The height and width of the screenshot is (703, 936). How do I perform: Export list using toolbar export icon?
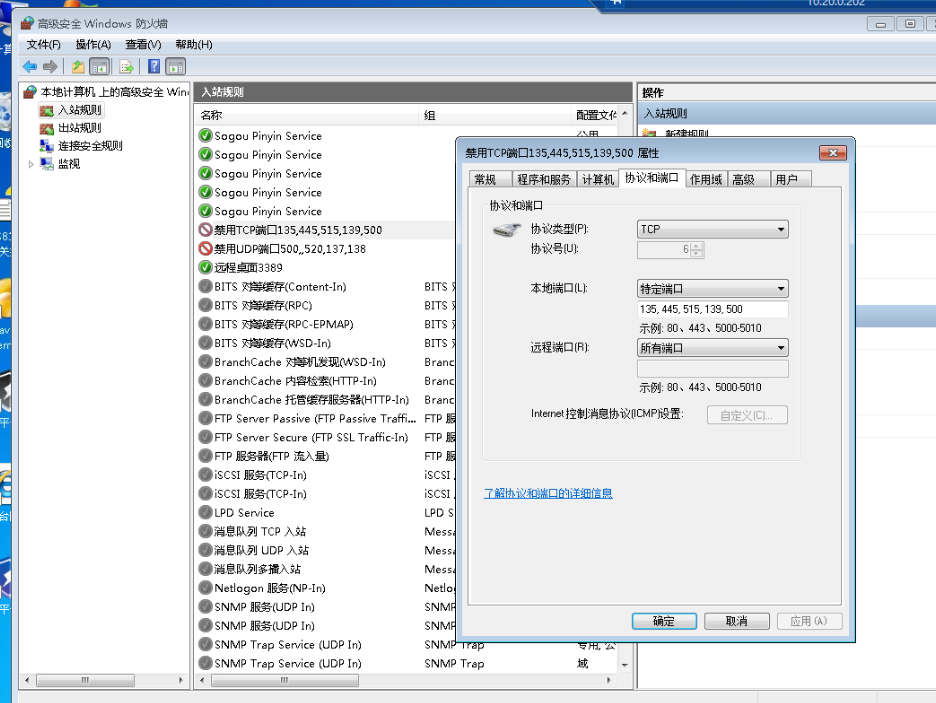126,67
